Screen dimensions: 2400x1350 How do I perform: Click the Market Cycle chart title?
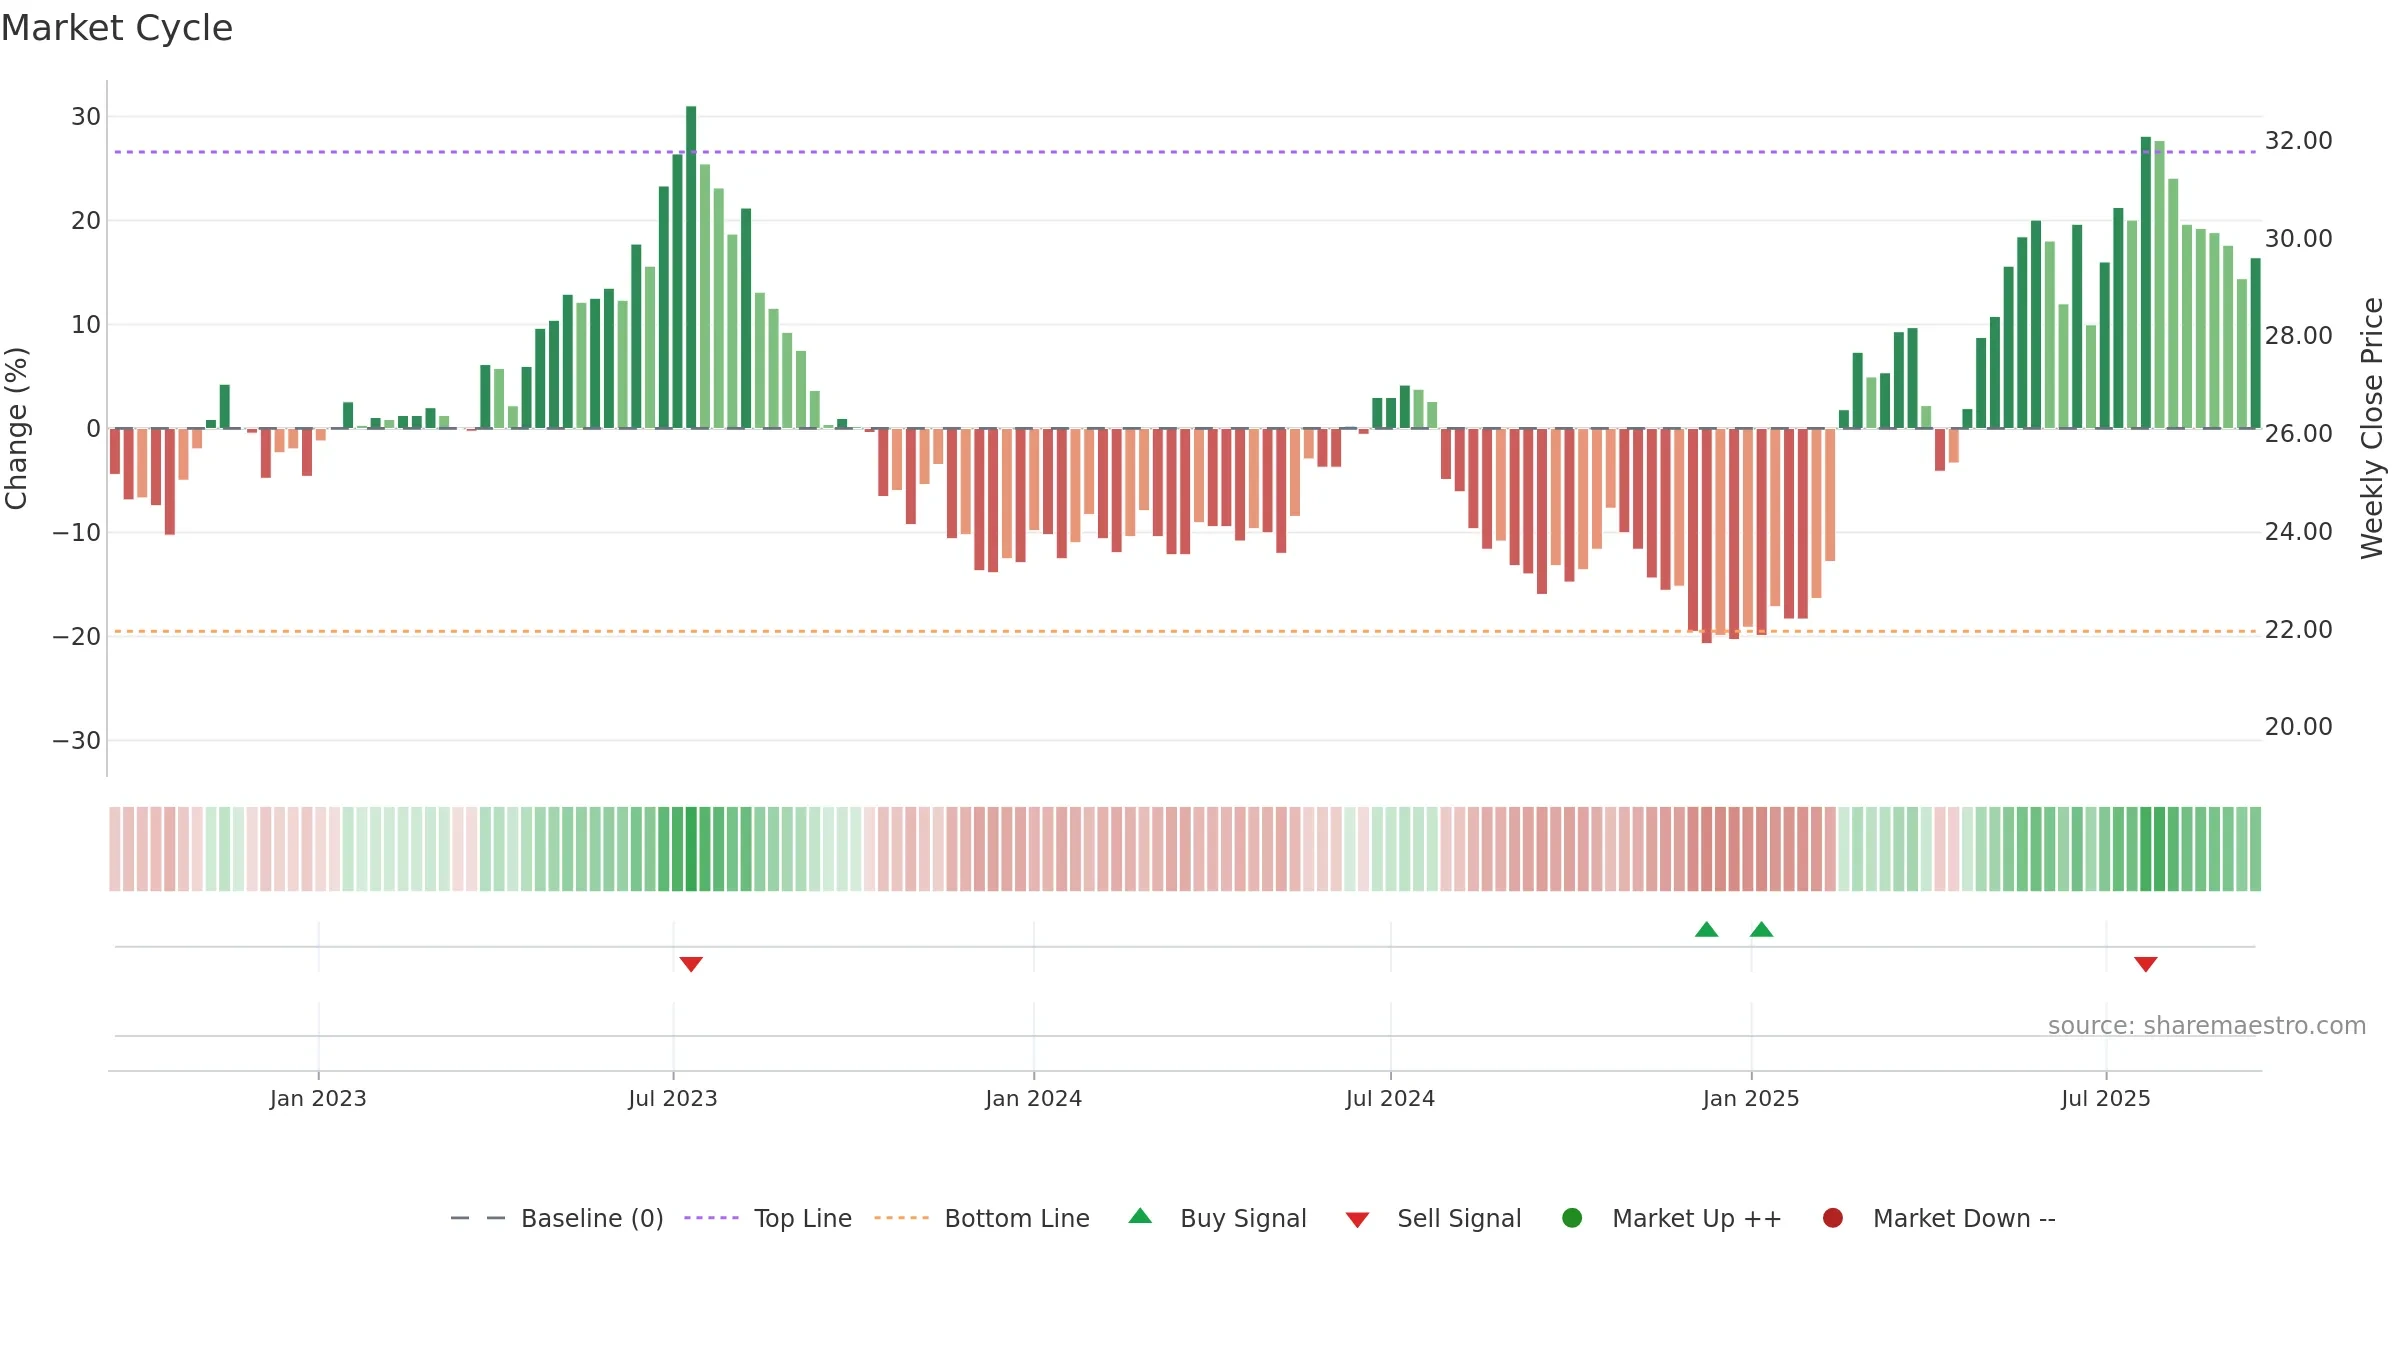click(117, 28)
